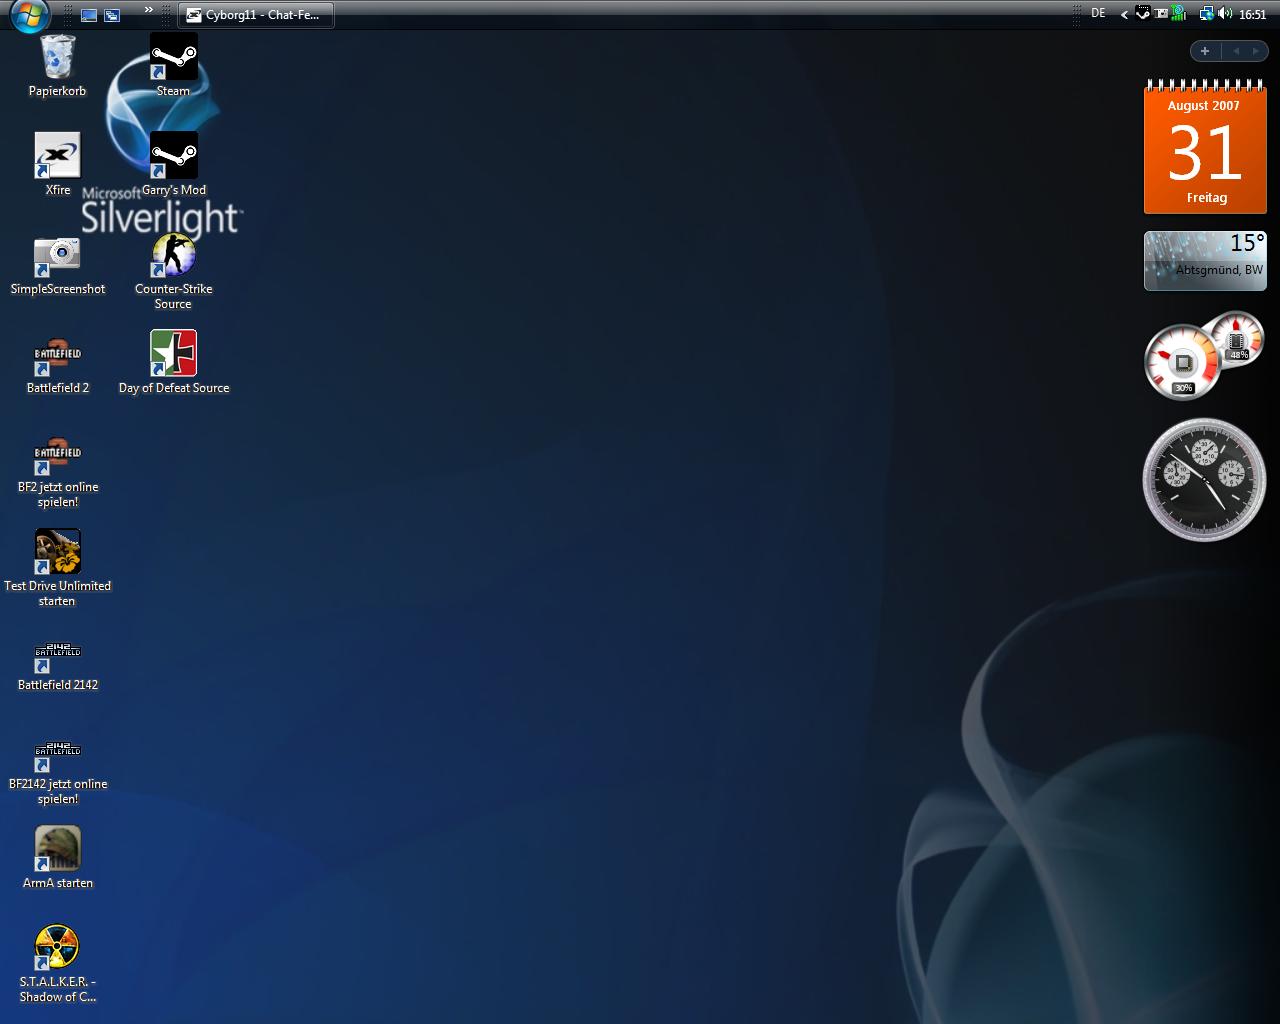Screen dimensions: 1280x1024
Task: Open the Windows Start orb
Action: click(29, 14)
